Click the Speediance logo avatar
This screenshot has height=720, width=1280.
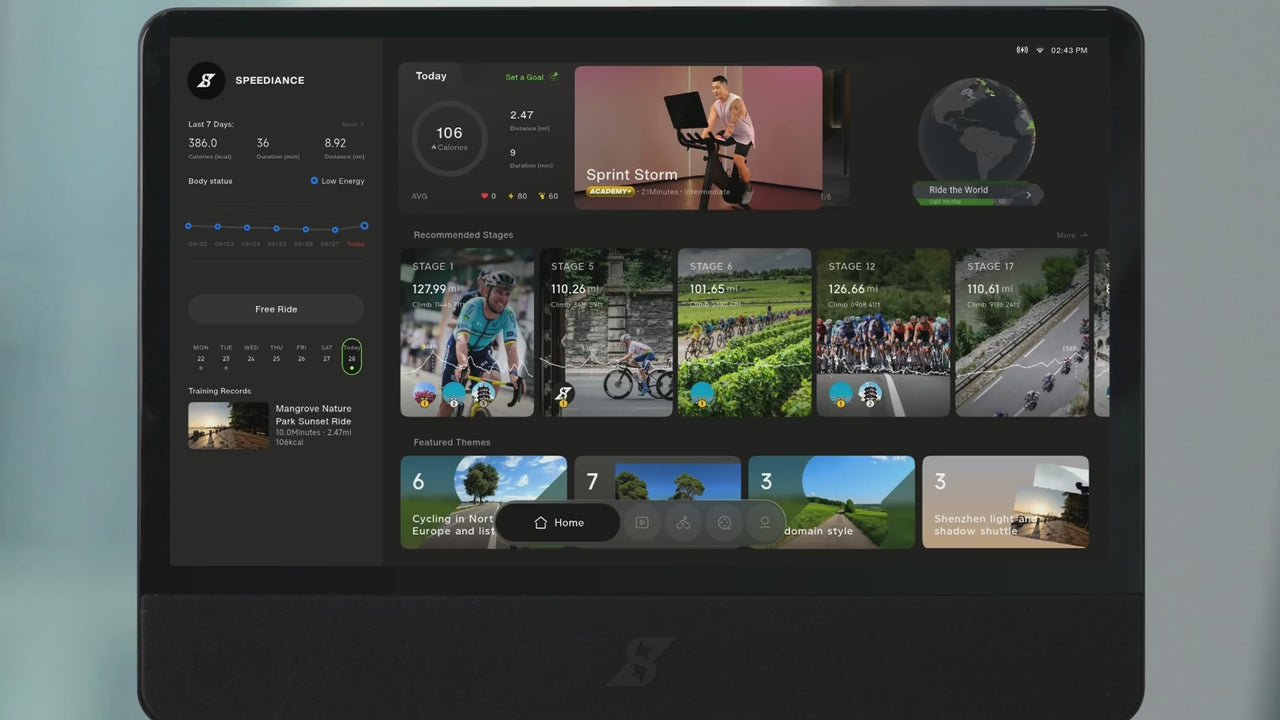coord(206,81)
